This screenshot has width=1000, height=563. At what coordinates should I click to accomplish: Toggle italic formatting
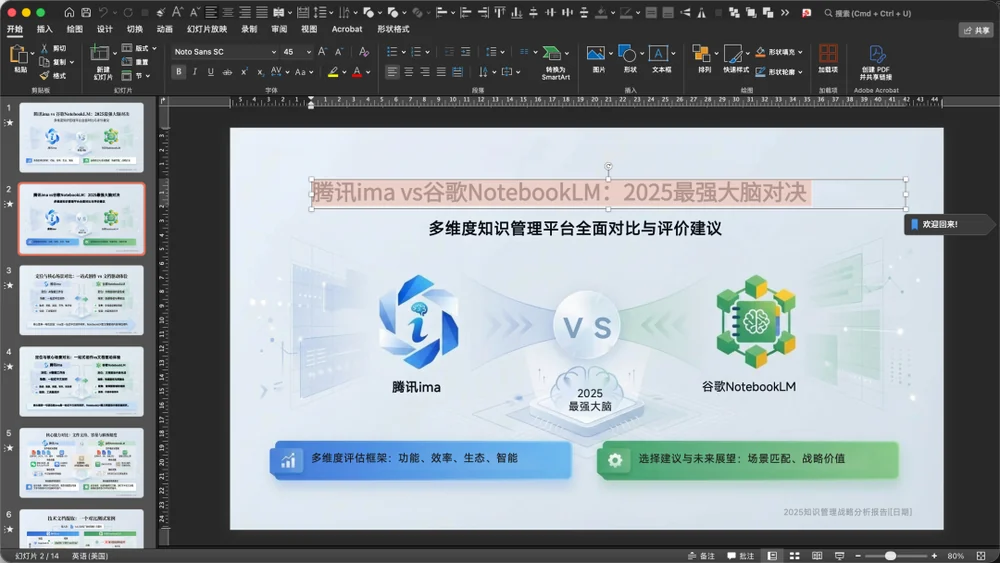tap(195, 72)
